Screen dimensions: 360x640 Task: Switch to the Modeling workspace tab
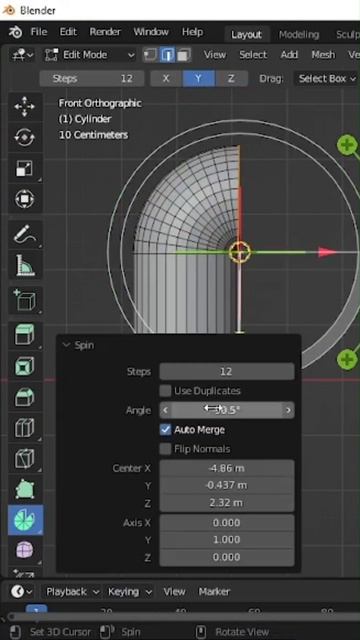click(x=299, y=35)
